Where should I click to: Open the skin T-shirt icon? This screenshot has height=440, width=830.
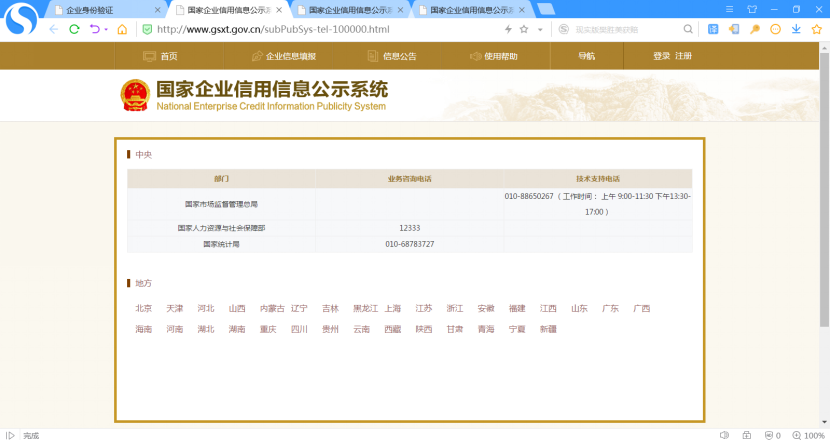pos(752,10)
